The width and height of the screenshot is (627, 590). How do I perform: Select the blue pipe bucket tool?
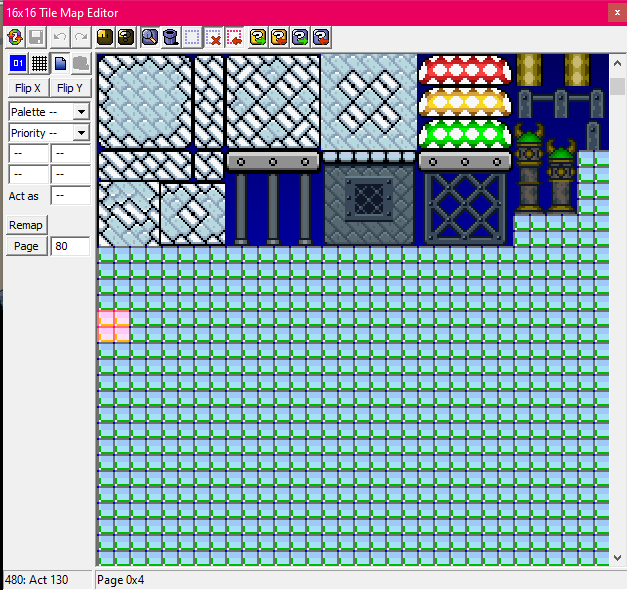click(x=171, y=38)
